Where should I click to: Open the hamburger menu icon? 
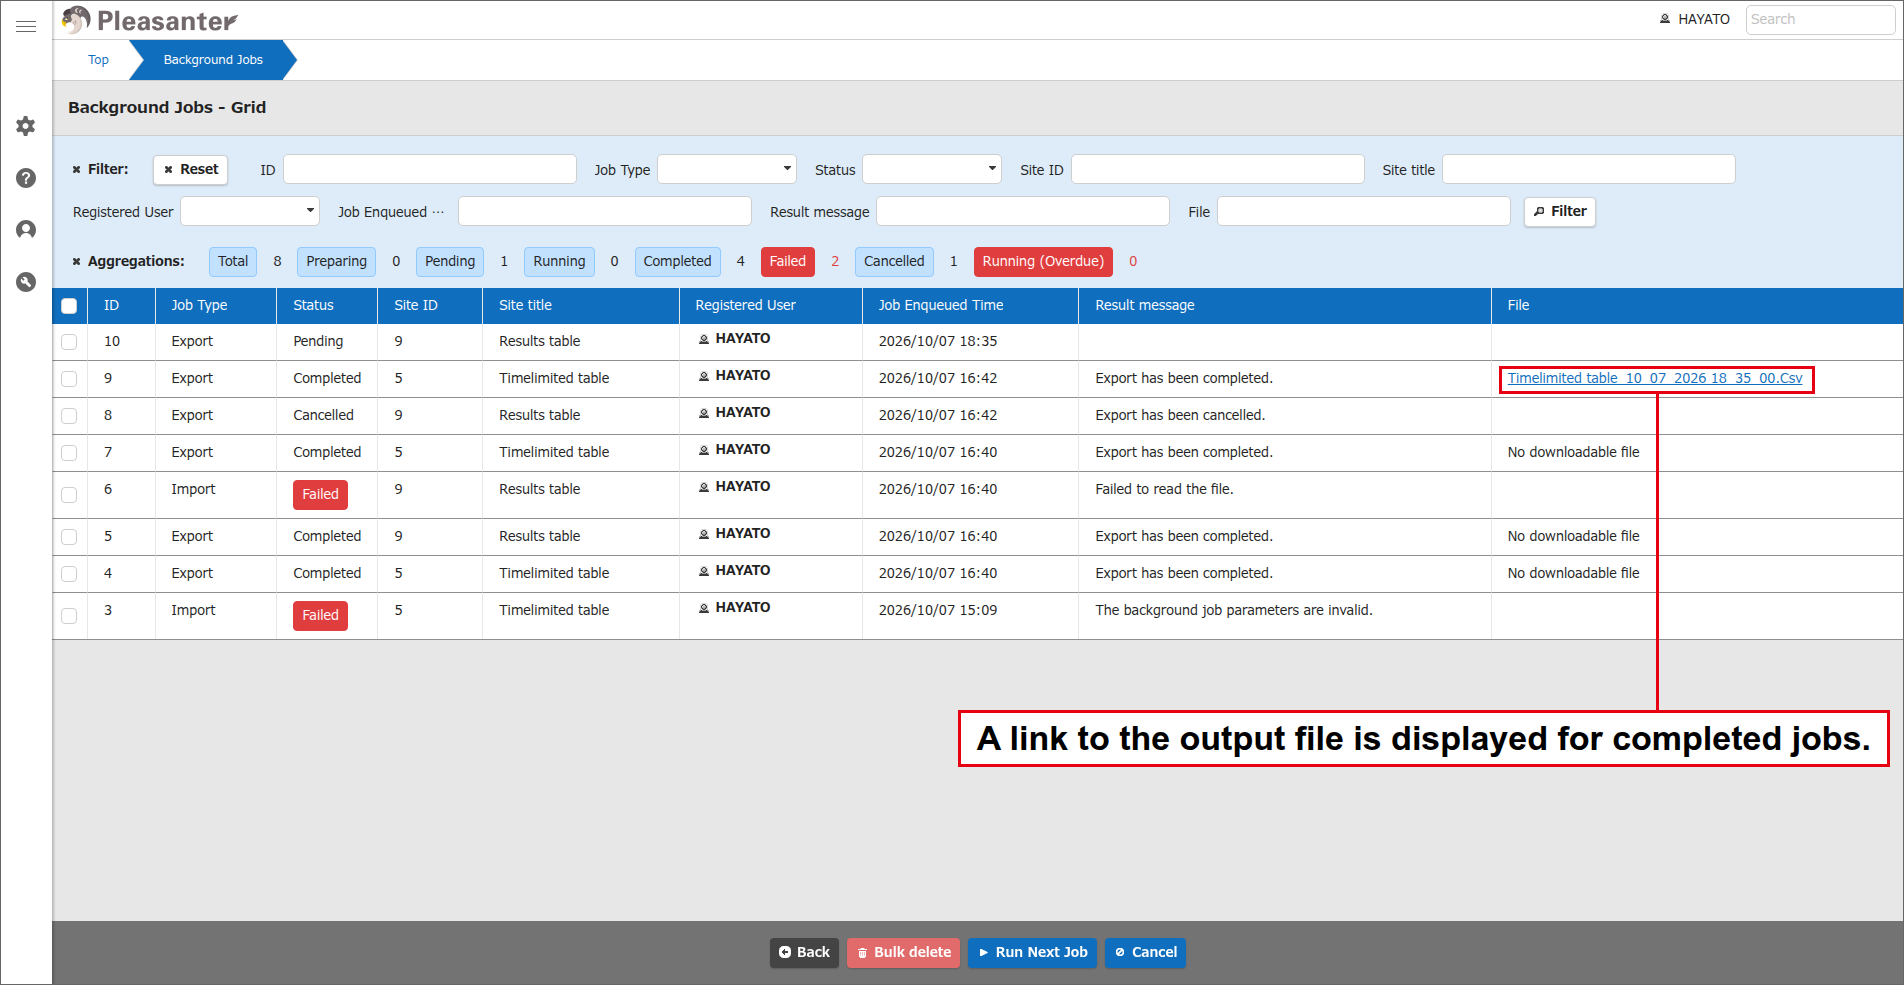coord(26,26)
